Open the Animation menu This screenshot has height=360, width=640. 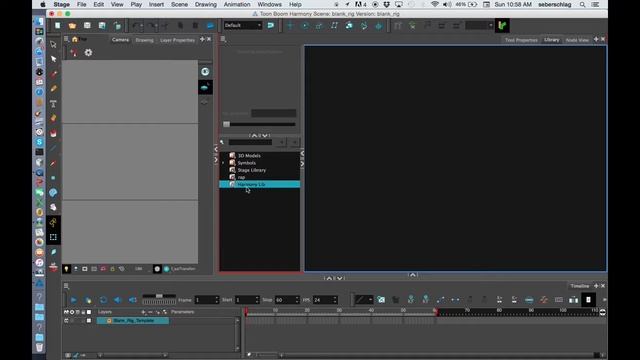[x=237, y=4]
